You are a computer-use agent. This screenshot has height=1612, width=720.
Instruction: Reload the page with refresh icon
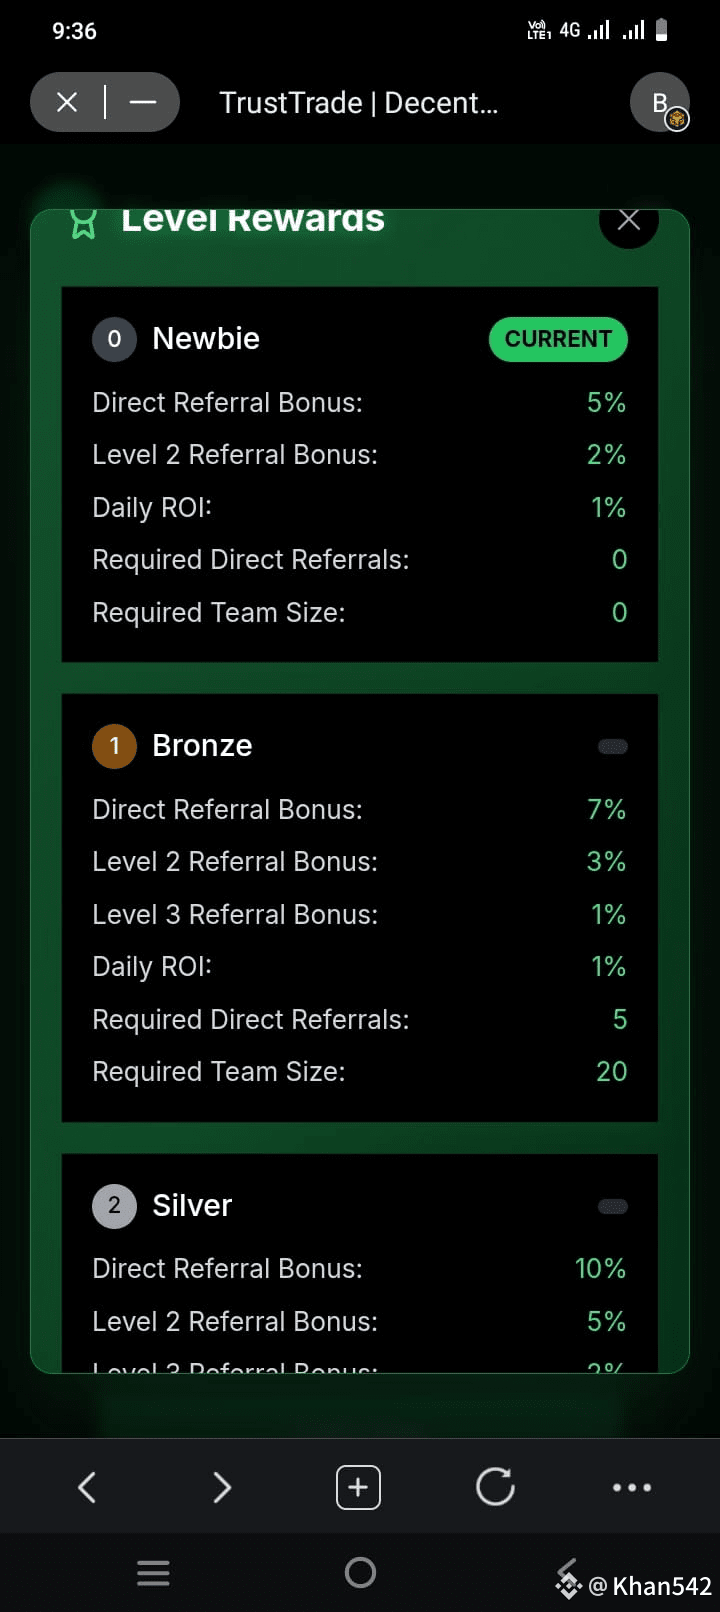point(495,1487)
